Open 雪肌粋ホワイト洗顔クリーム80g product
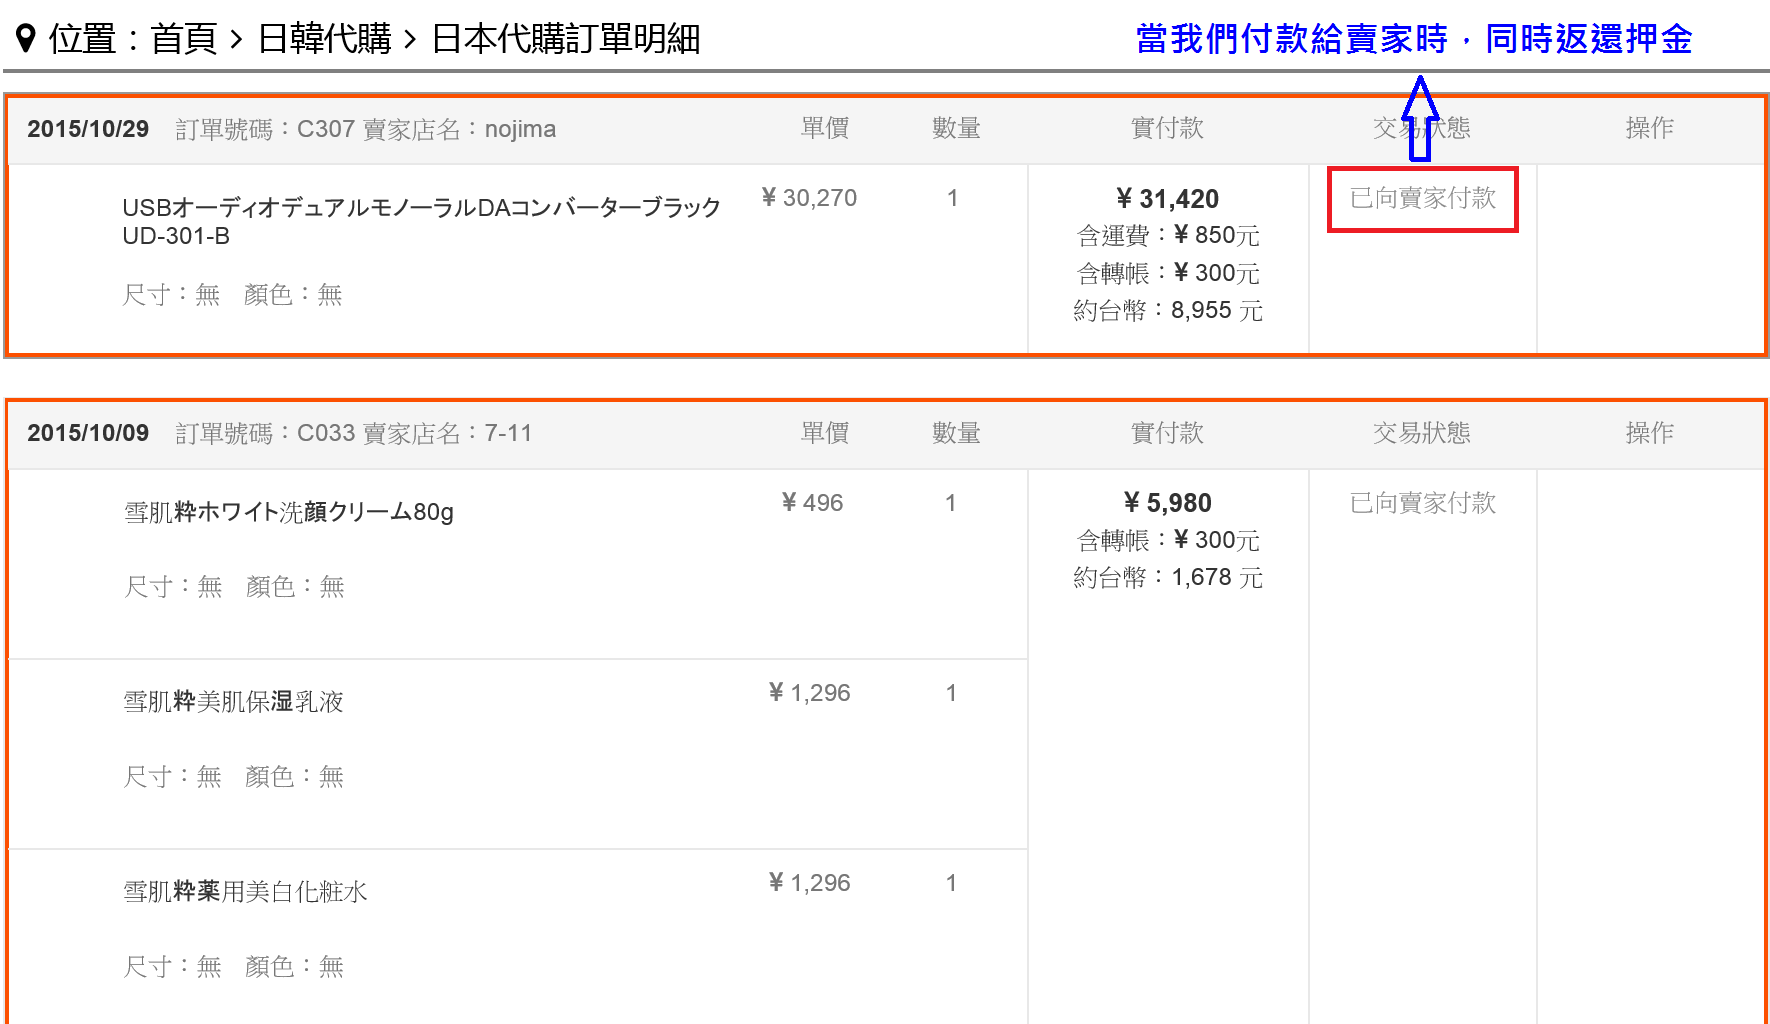1770x1024 pixels. tap(289, 512)
